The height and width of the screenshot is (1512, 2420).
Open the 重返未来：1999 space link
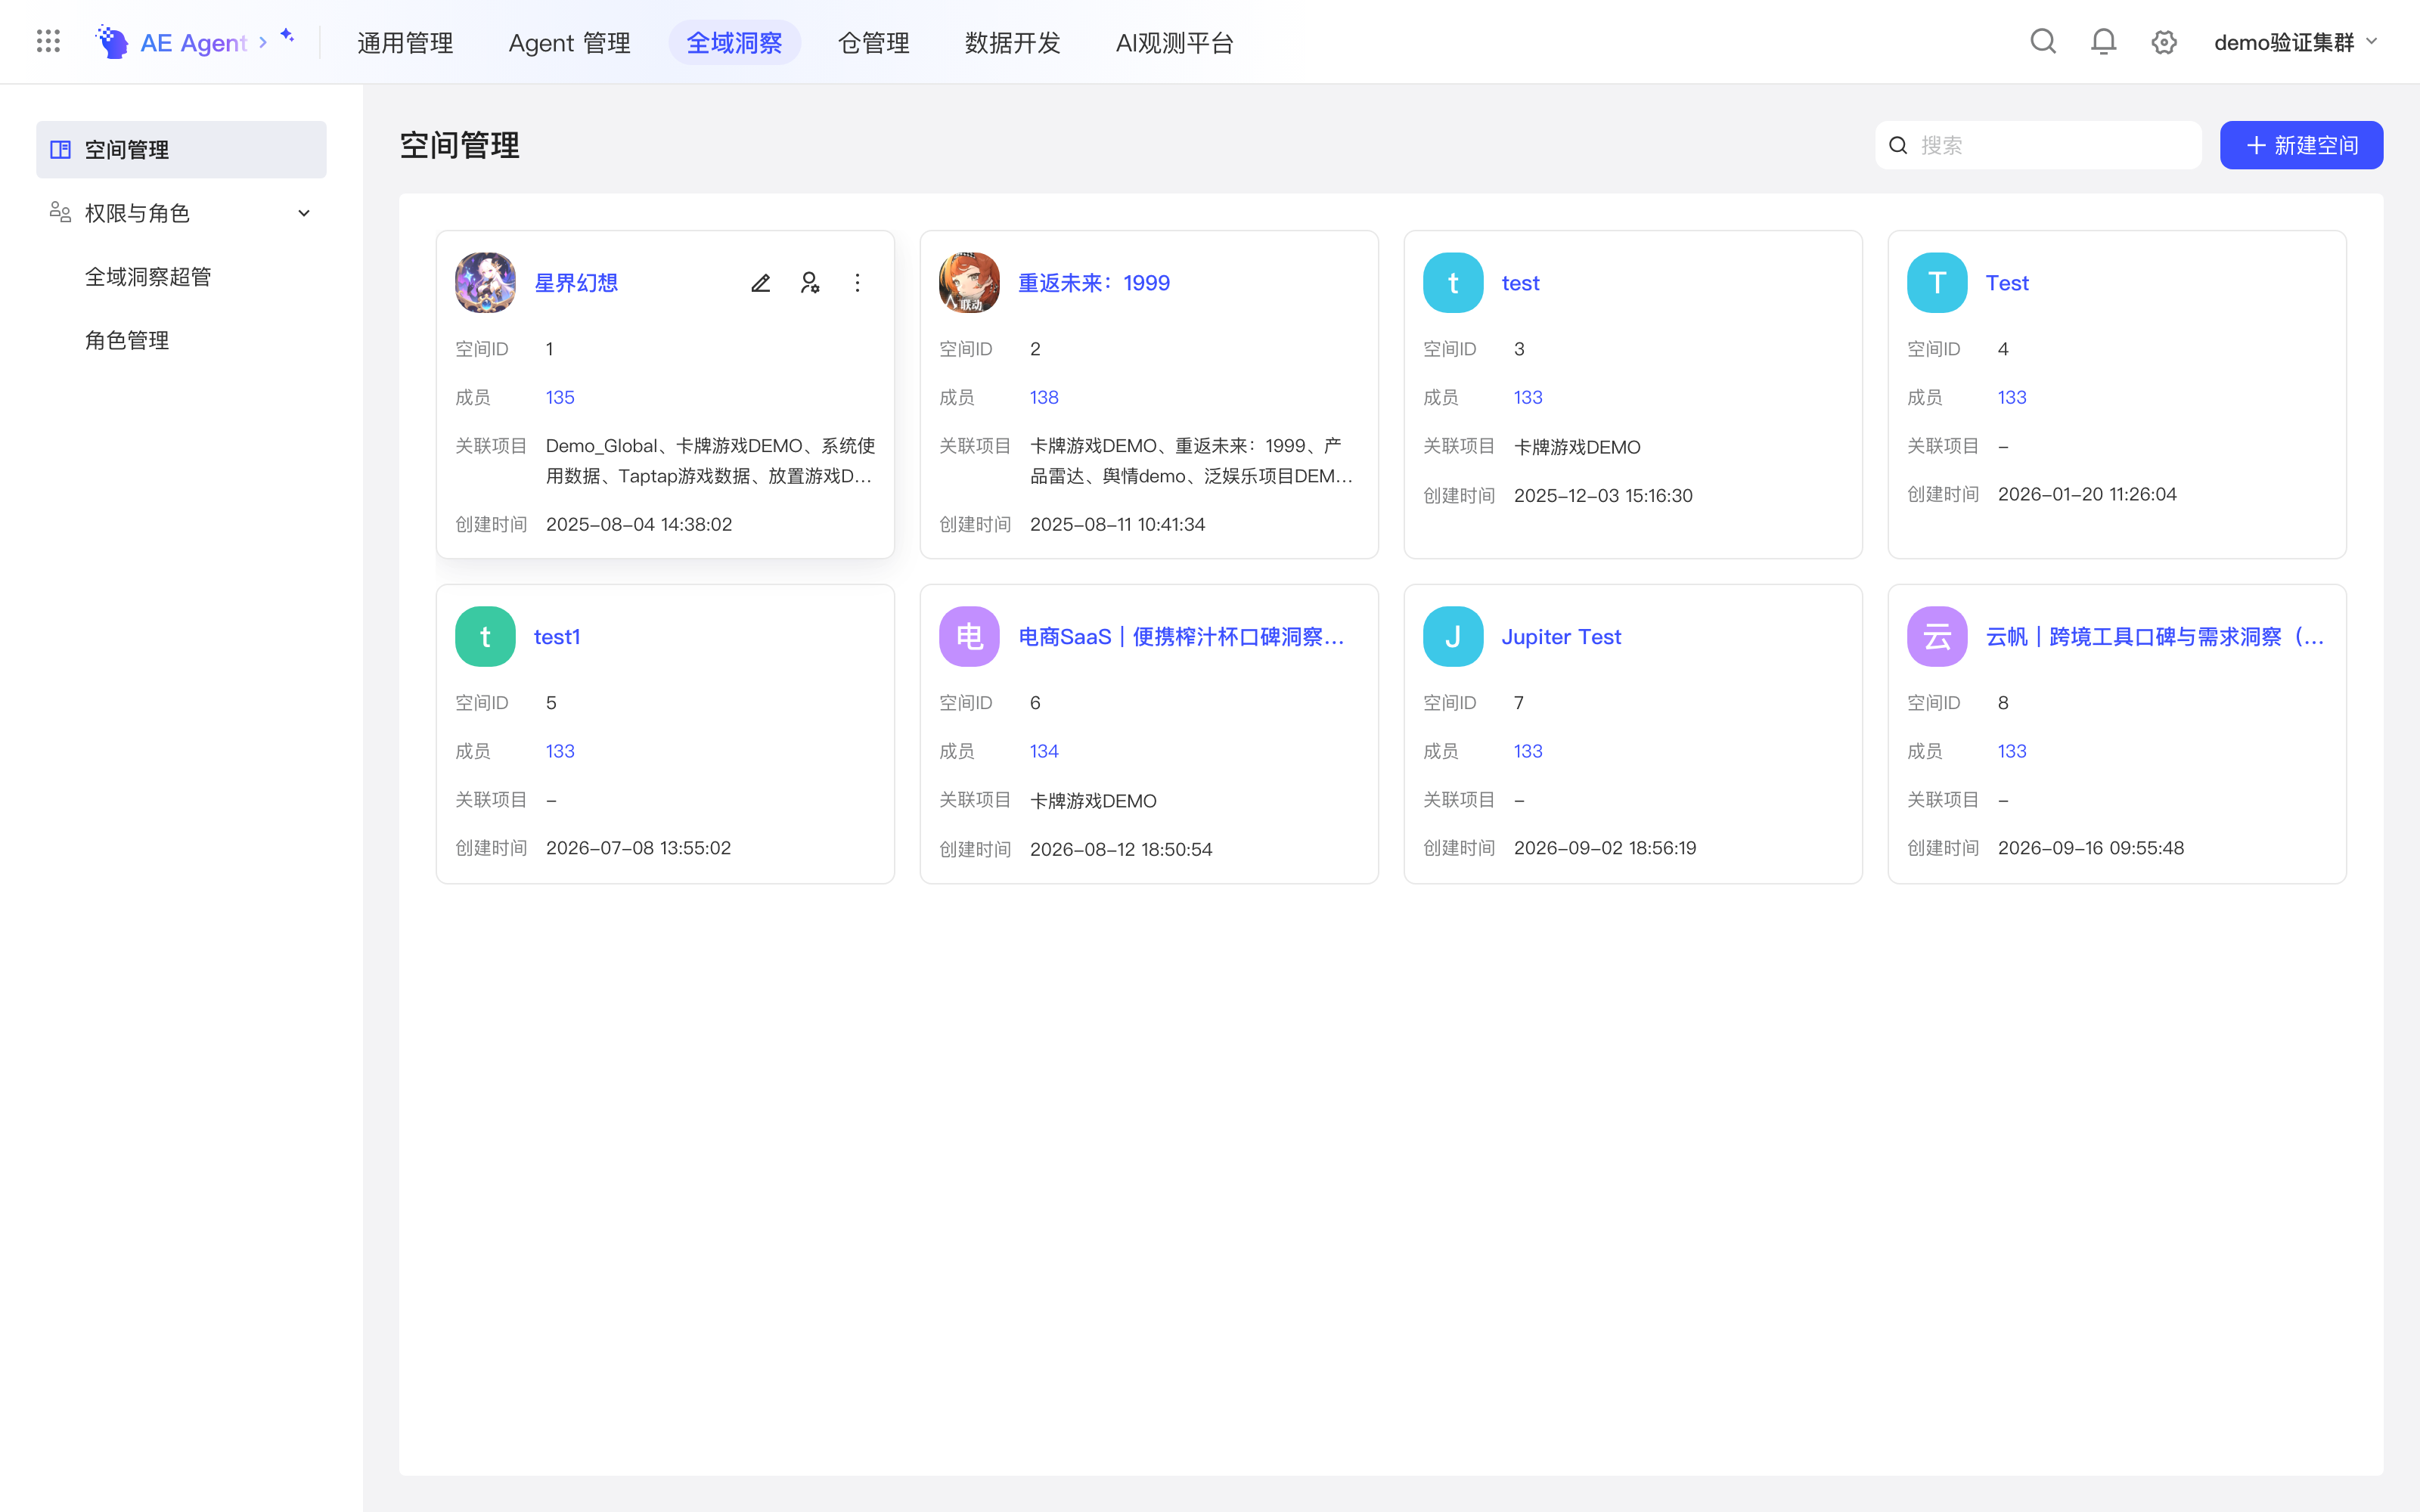pyautogui.click(x=1094, y=283)
